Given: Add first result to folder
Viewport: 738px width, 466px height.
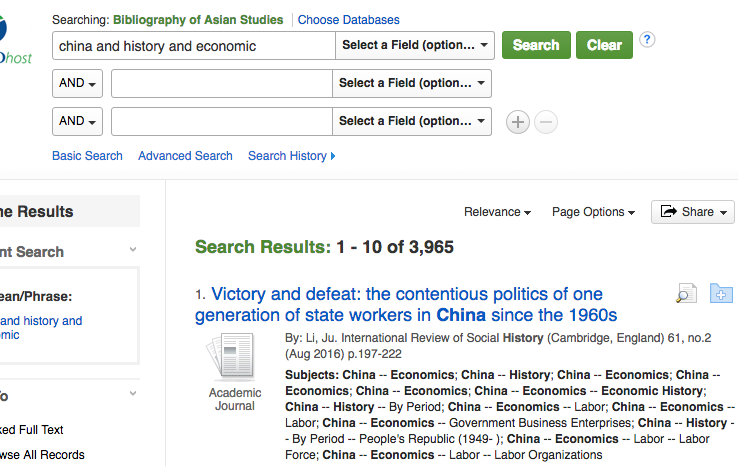Looking at the screenshot, I should (720, 293).
